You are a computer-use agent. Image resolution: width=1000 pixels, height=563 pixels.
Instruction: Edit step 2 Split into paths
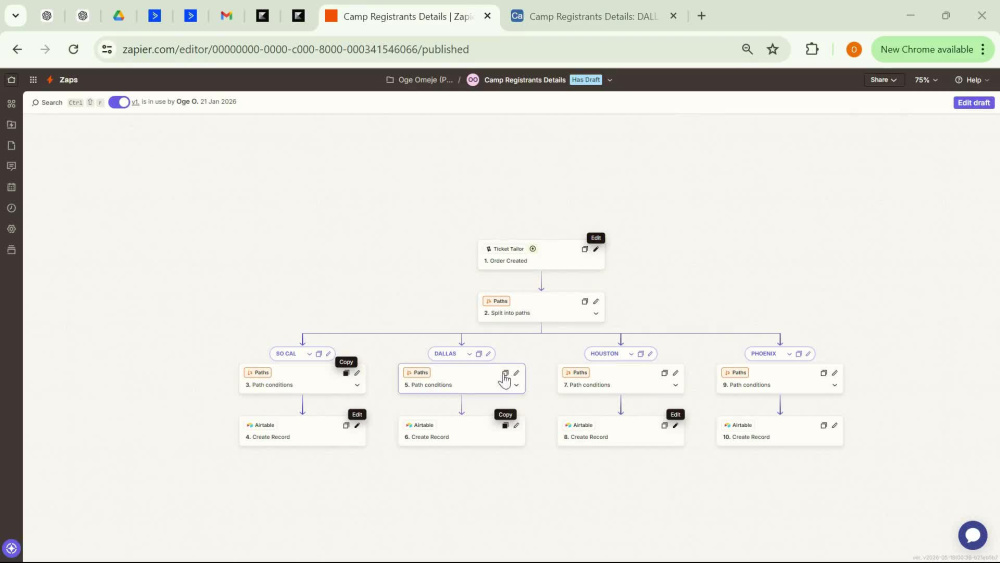(x=596, y=302)
